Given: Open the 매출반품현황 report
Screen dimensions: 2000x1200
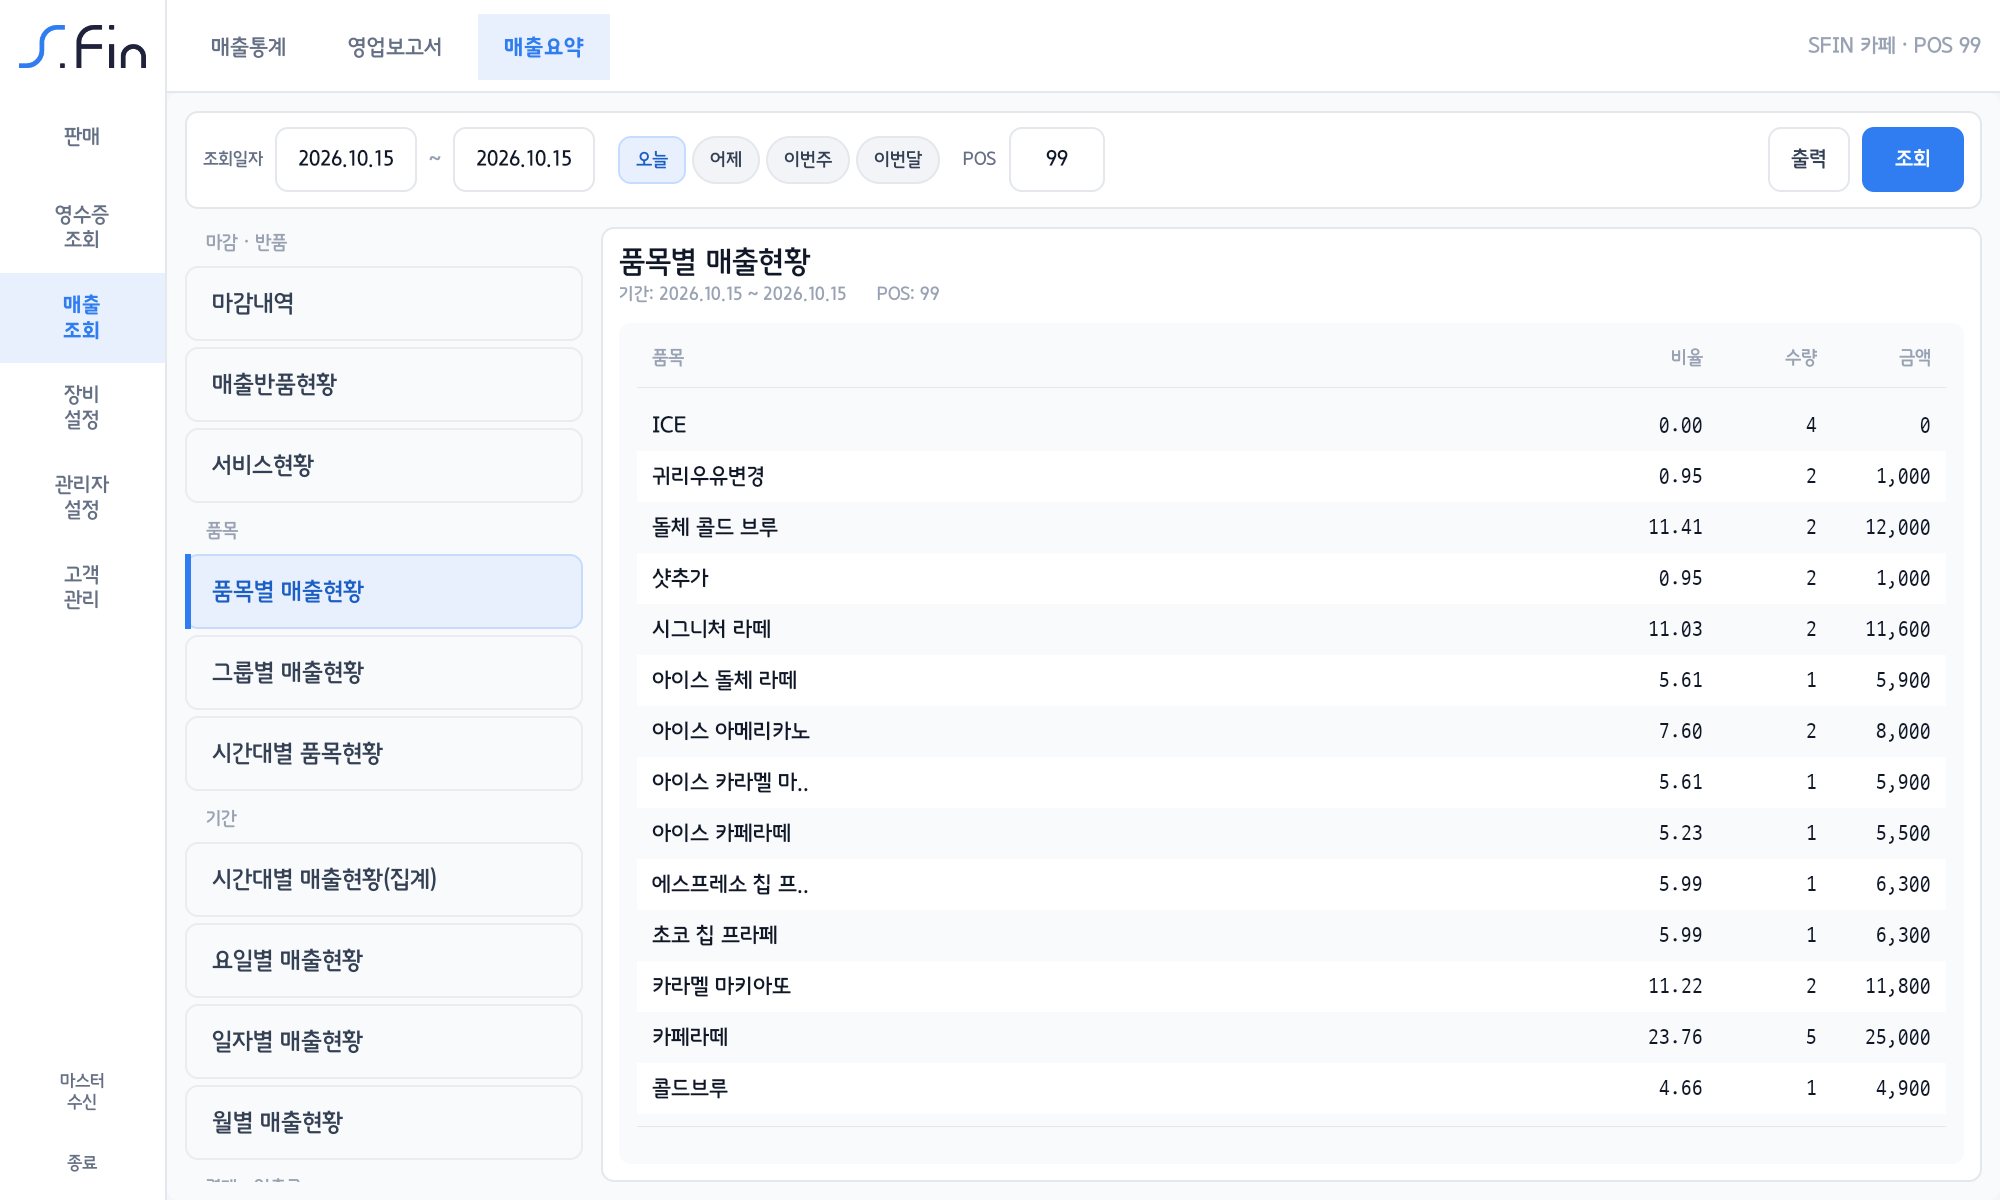Looking at the screenshot, I should coord(384,385).
